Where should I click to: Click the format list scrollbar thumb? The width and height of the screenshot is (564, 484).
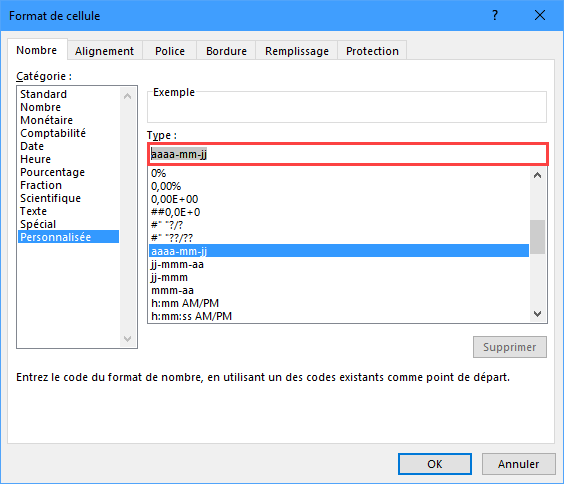point(537,237)
